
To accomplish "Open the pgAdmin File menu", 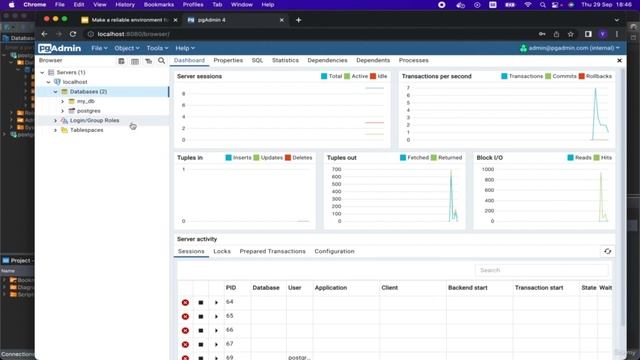I will pyautogui.click(x=99, y=48).
